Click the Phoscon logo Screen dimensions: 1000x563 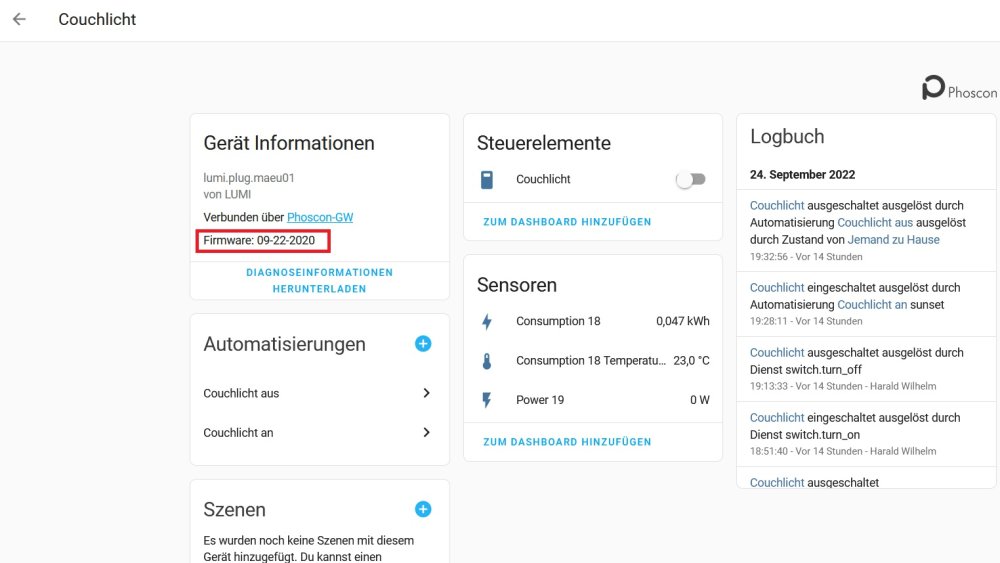[959, 88]
